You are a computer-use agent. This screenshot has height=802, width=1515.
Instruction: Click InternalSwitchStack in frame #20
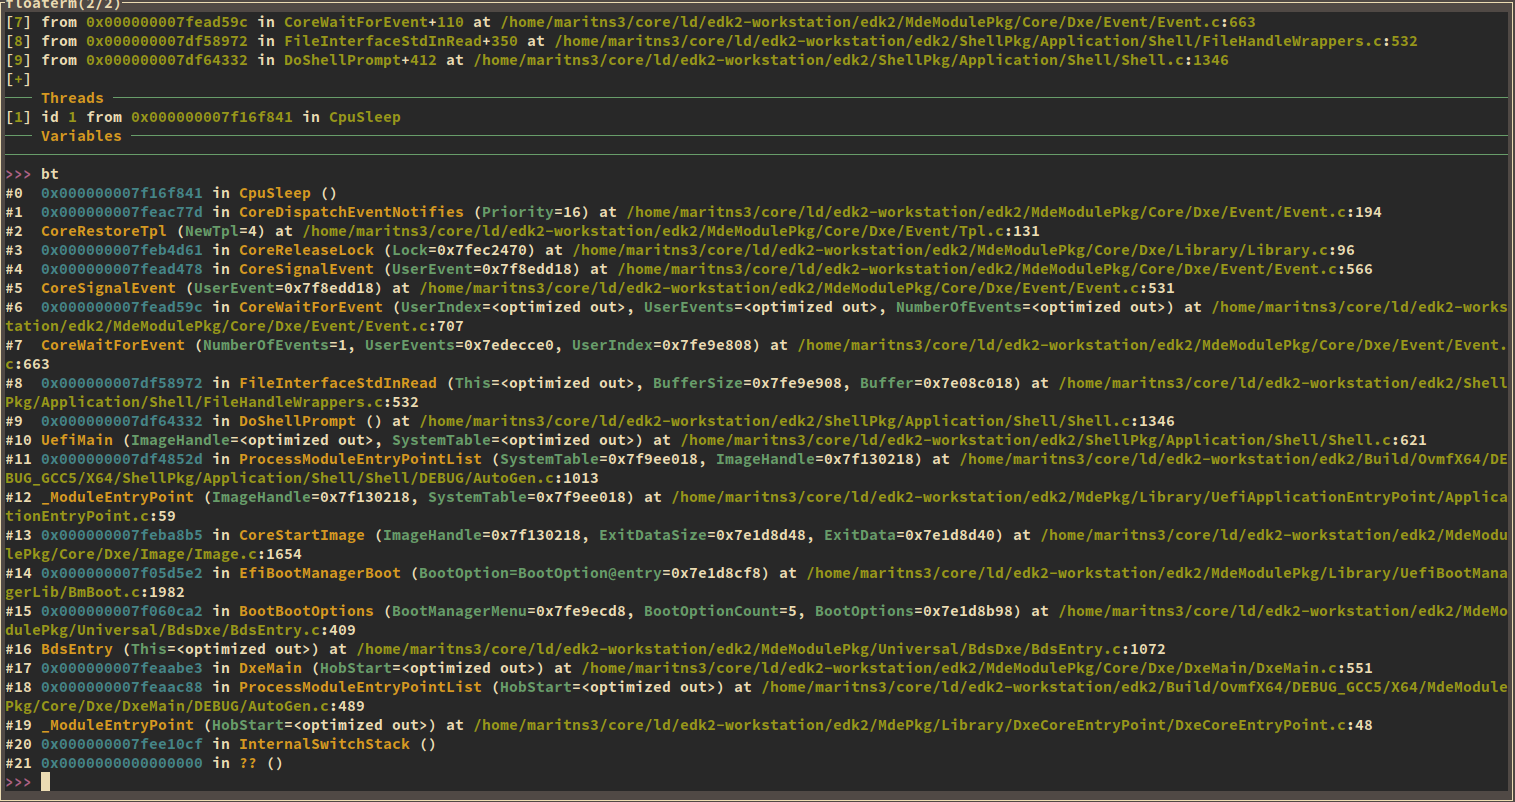[x=324, y=744]
